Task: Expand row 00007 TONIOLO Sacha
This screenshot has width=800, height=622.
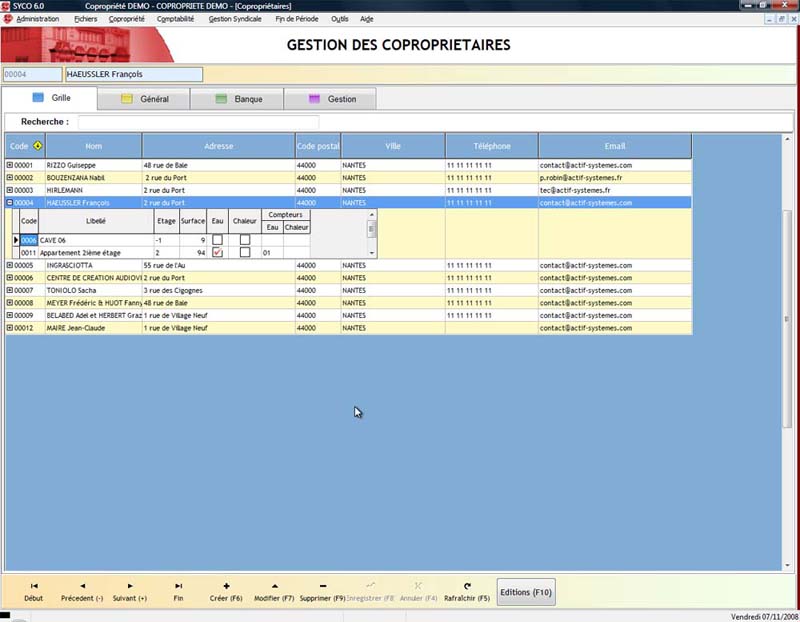Action: tap(11, 290)
